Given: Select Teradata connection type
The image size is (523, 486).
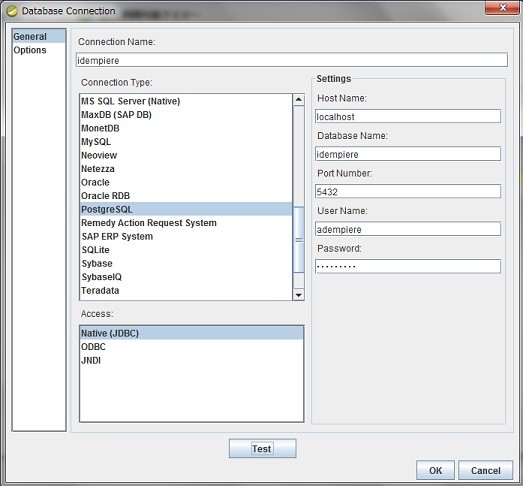Looking at the screenshot, I should tap(186, 290).
